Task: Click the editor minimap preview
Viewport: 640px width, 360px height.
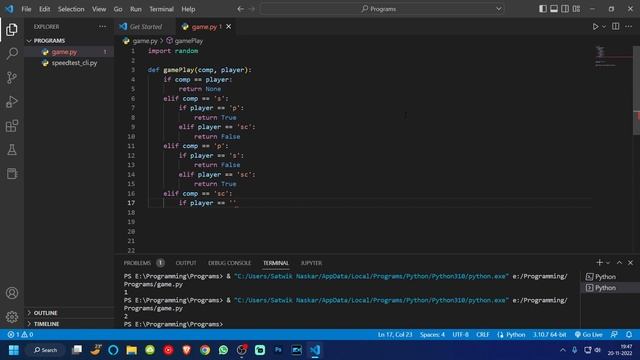Action: point(613,57)
